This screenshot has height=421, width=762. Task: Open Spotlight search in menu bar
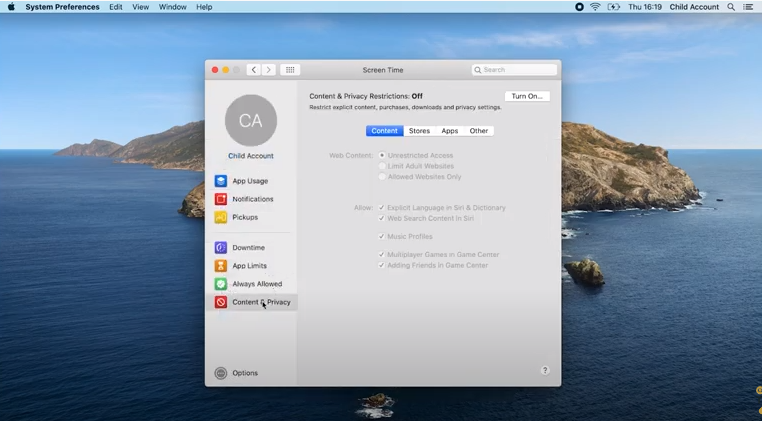click(x=730, y=7)
